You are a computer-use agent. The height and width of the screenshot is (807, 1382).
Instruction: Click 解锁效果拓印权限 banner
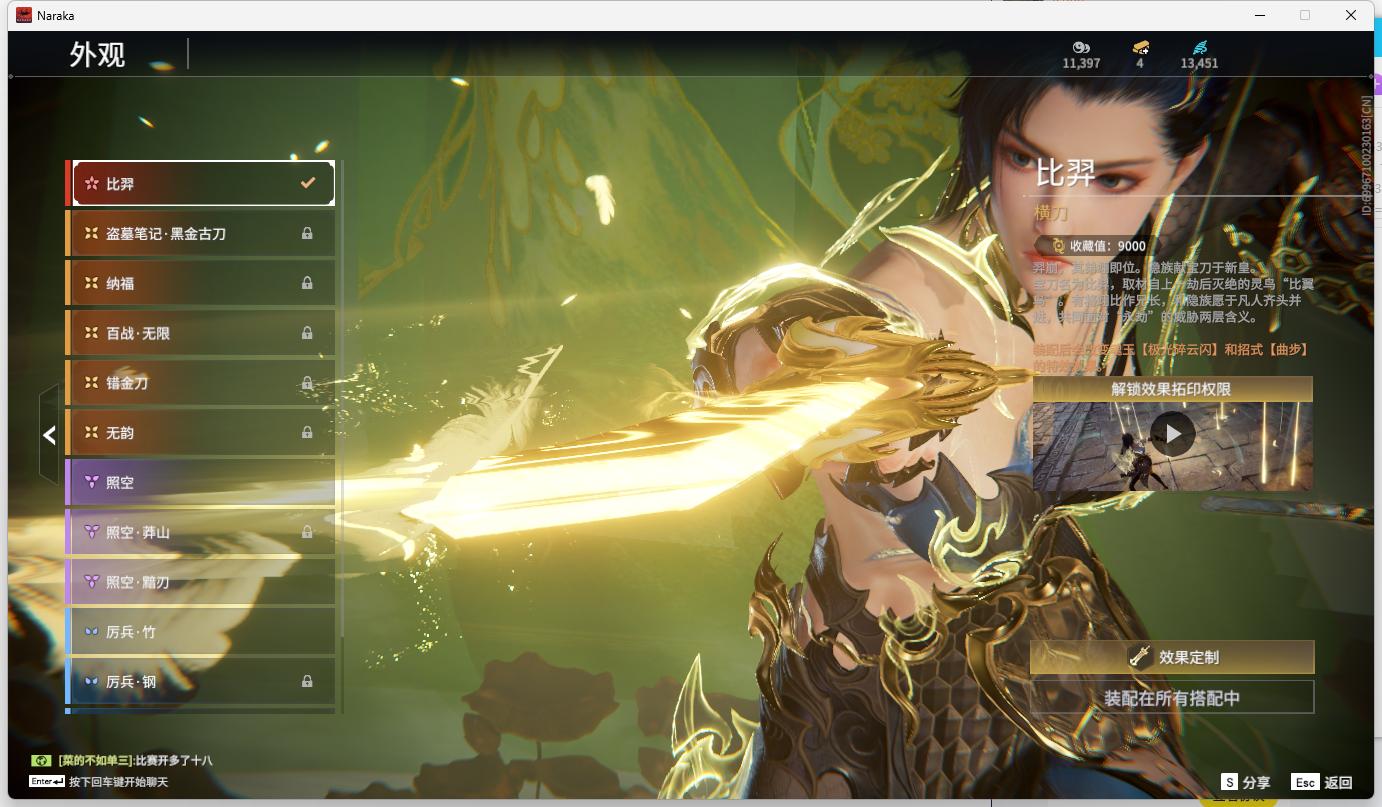[1172, 389]
